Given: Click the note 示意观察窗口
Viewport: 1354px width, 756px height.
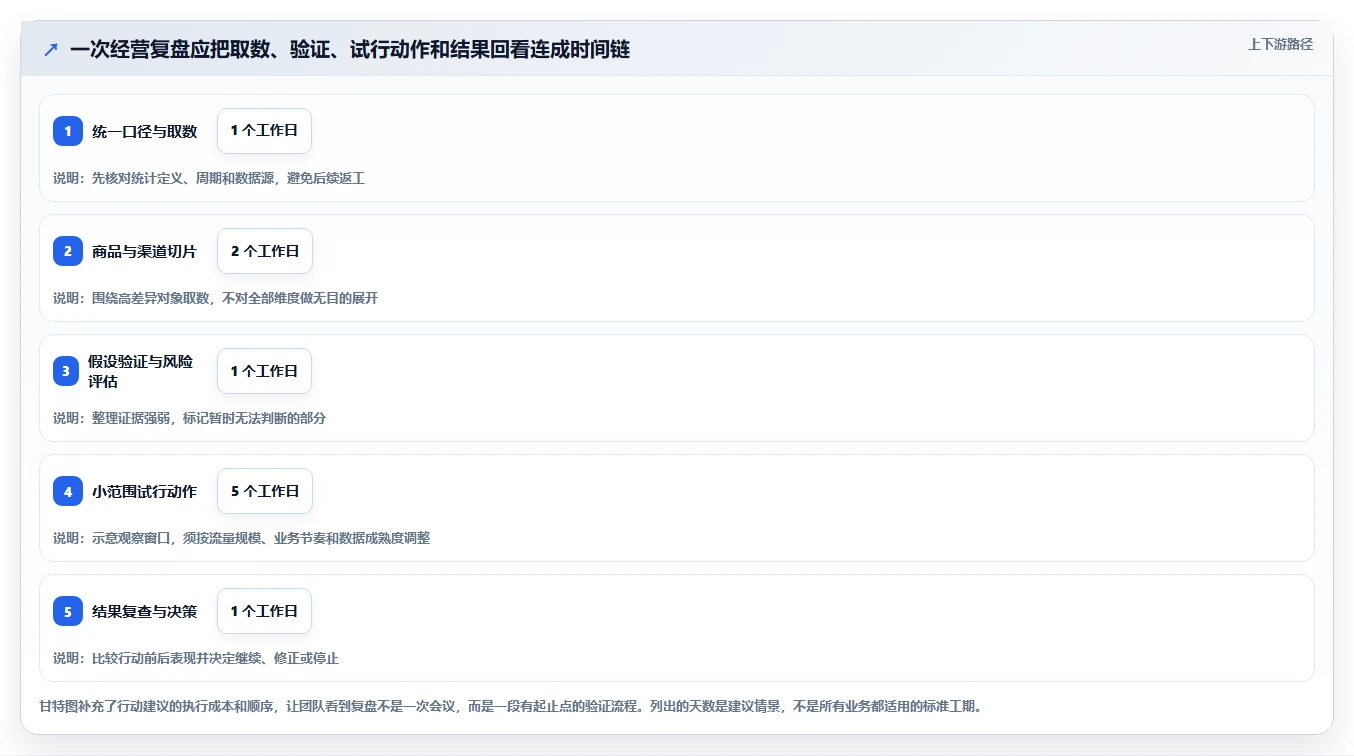Looking at the screenshot, I should click(x=241, y=538).
